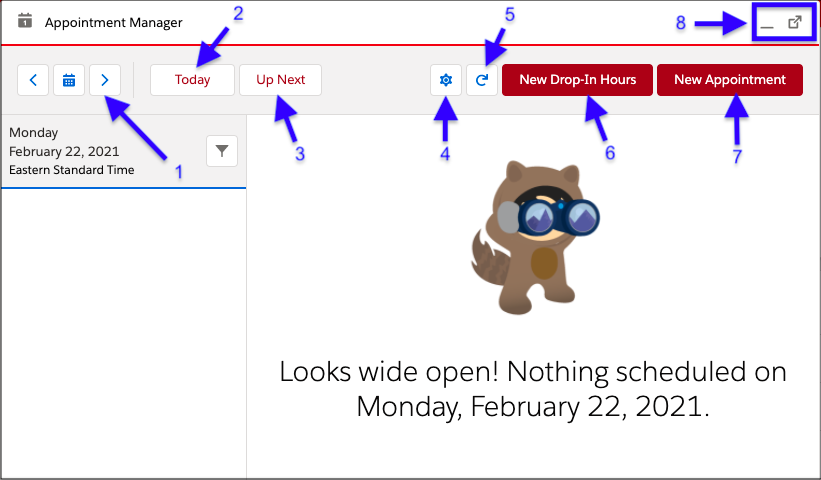The width and height of the screenshot is (821, 480).
Task: Click the Eastern Standard Time label
Action: (x=72, y=170)
